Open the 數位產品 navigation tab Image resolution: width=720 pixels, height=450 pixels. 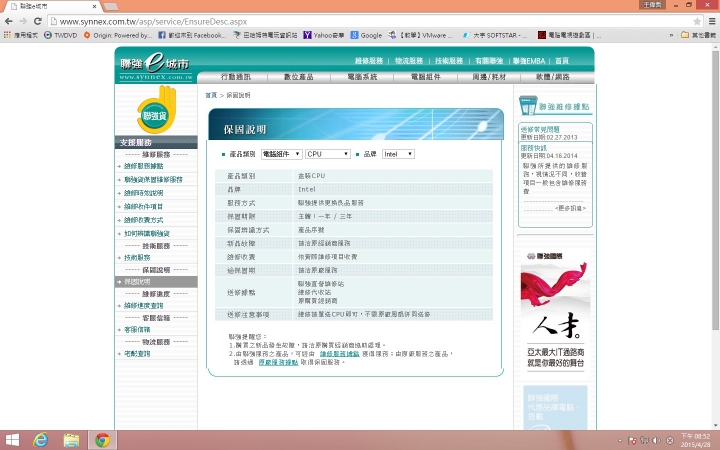pyautogui.click(x=298, y=77)
